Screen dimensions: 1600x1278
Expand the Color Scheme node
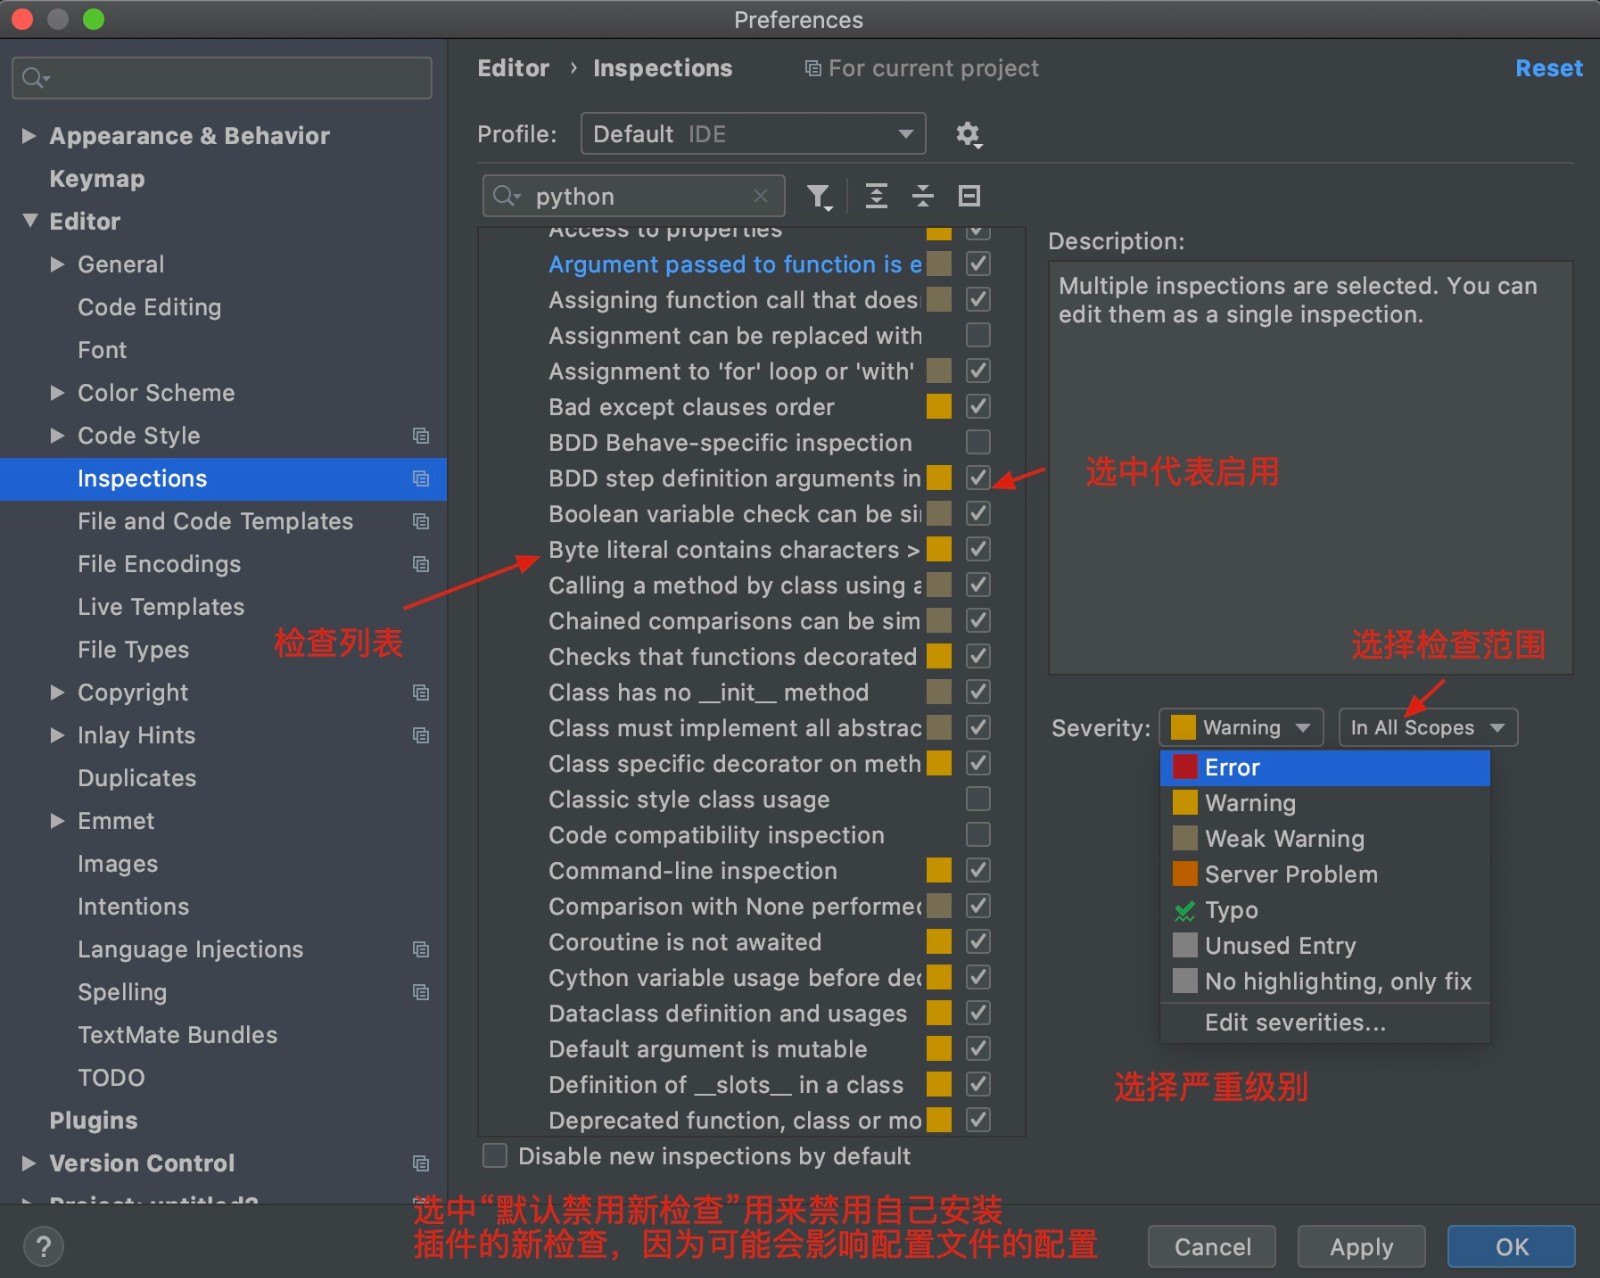[57, 393]
